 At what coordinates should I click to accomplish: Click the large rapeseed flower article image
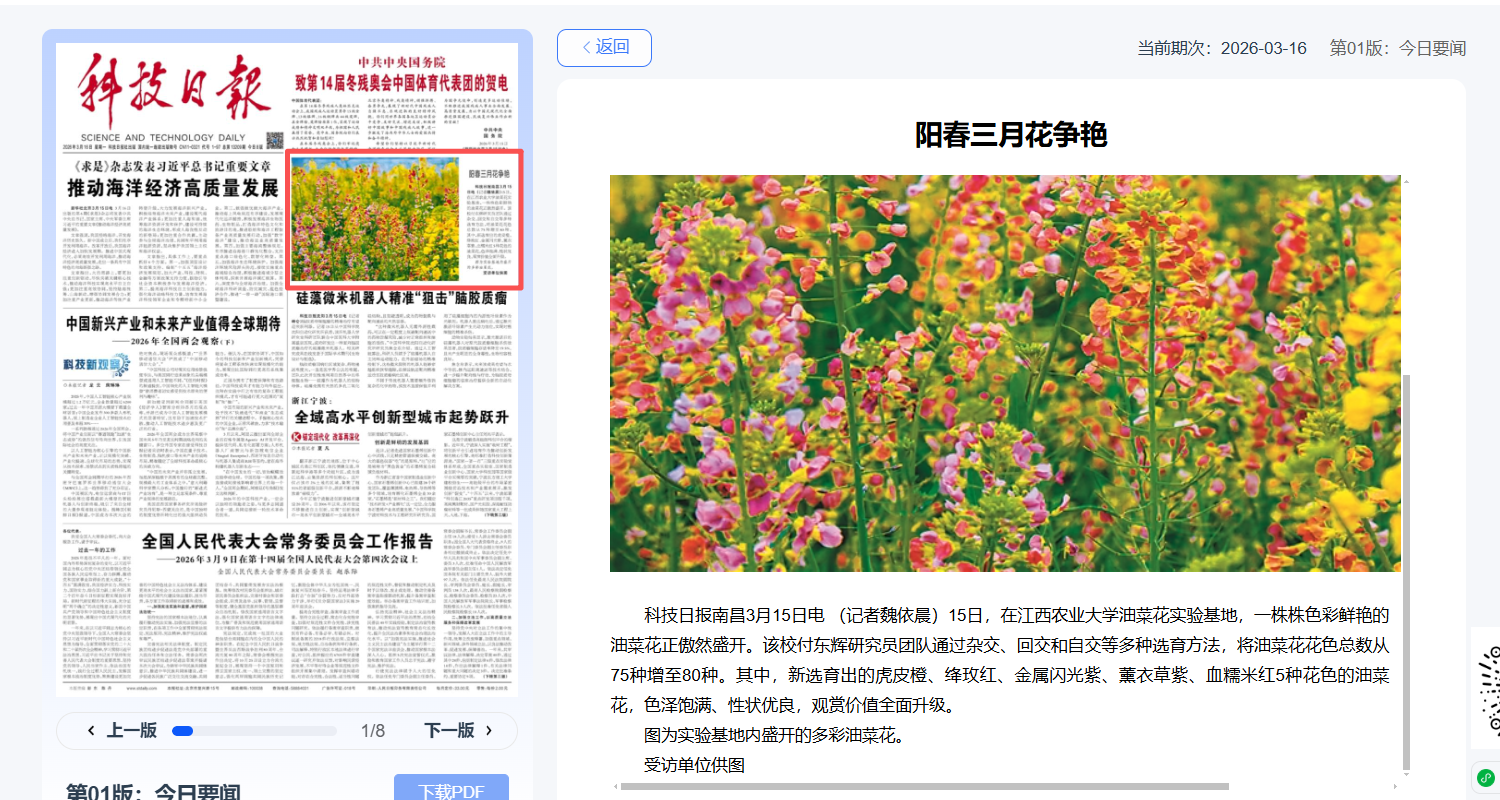(x=1005, y=373)
